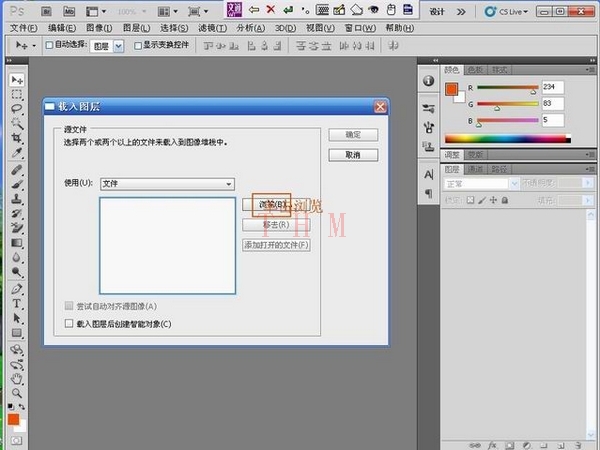Image resolution: width=600 pixels, height=450 pixels.
Task: Select the Healing Brush tool
Action: 16,170
